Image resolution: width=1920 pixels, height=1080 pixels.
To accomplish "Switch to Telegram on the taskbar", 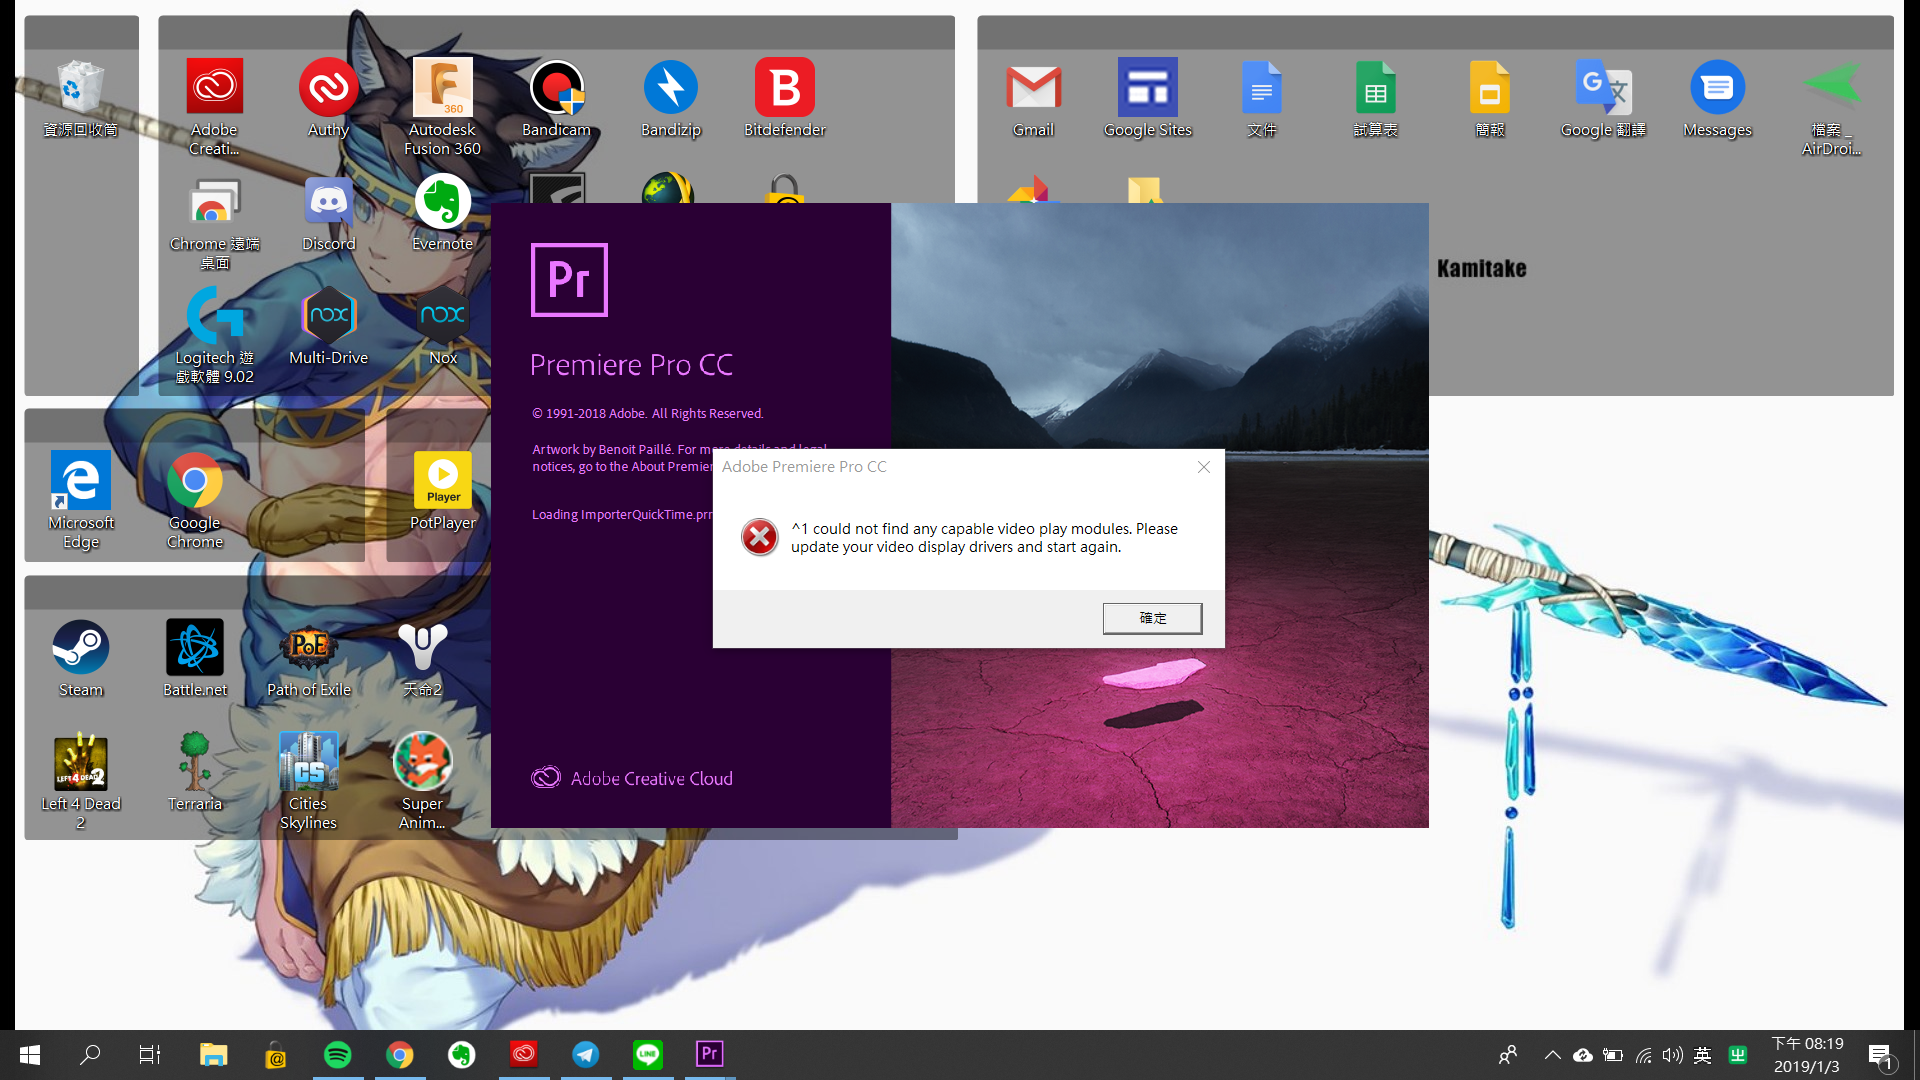I will point(586,1054).
